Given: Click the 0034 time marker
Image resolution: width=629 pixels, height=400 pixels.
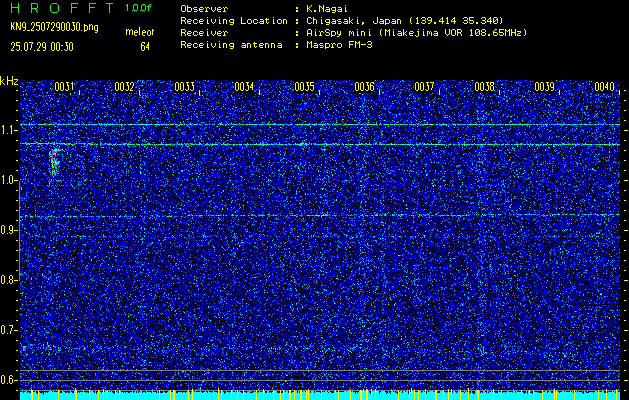Looking at the screenshot, I should coord(244,87).
